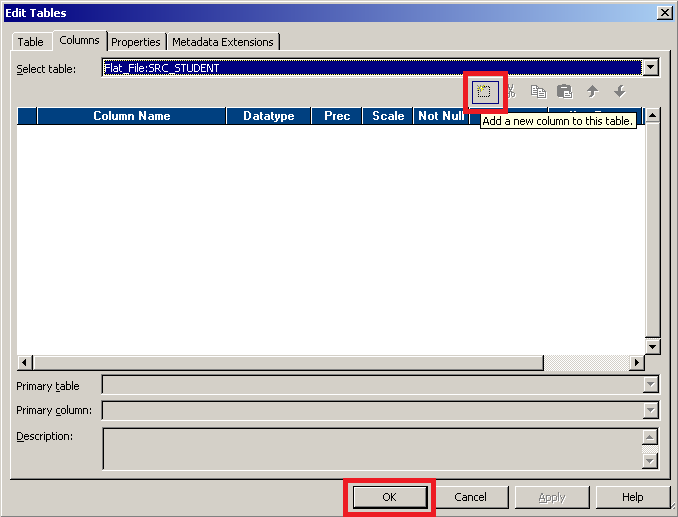Open the Primary table dropdown
This screenshot has width=678, height=517.
[x=651, y=384]
